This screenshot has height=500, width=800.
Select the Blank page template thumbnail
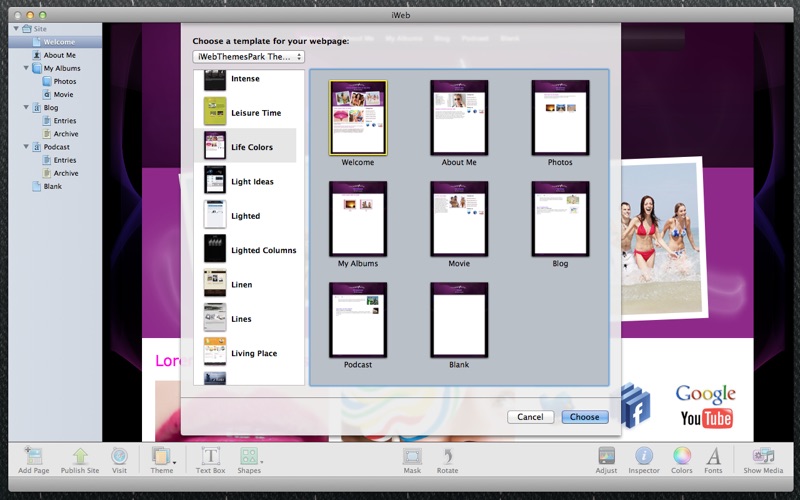tap(459, 320)
